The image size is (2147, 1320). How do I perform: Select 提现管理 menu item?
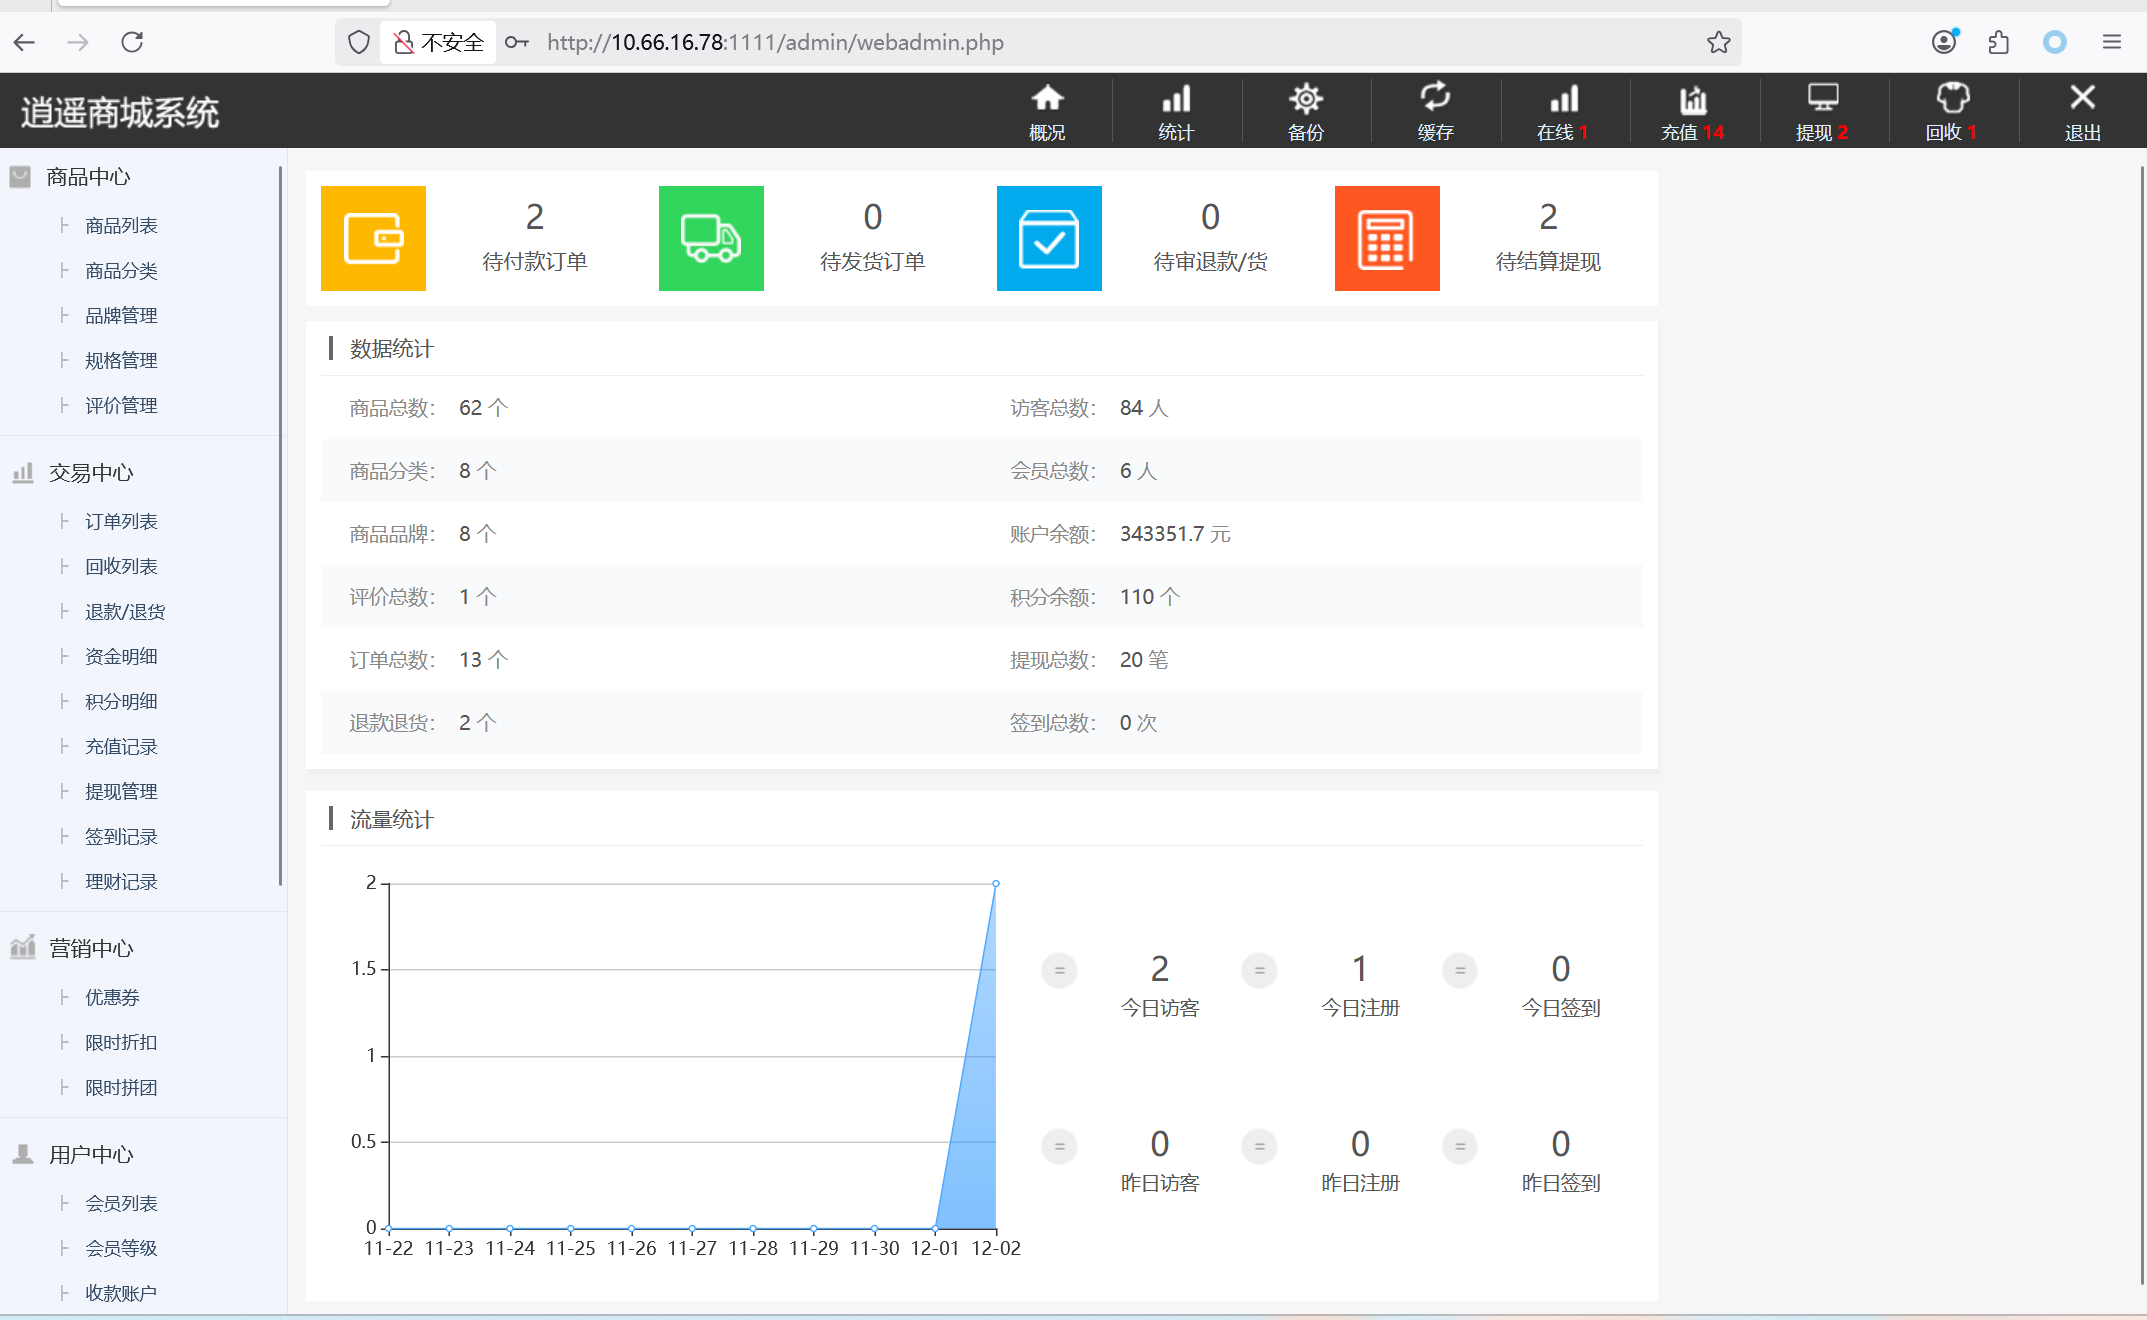[121, 792]
